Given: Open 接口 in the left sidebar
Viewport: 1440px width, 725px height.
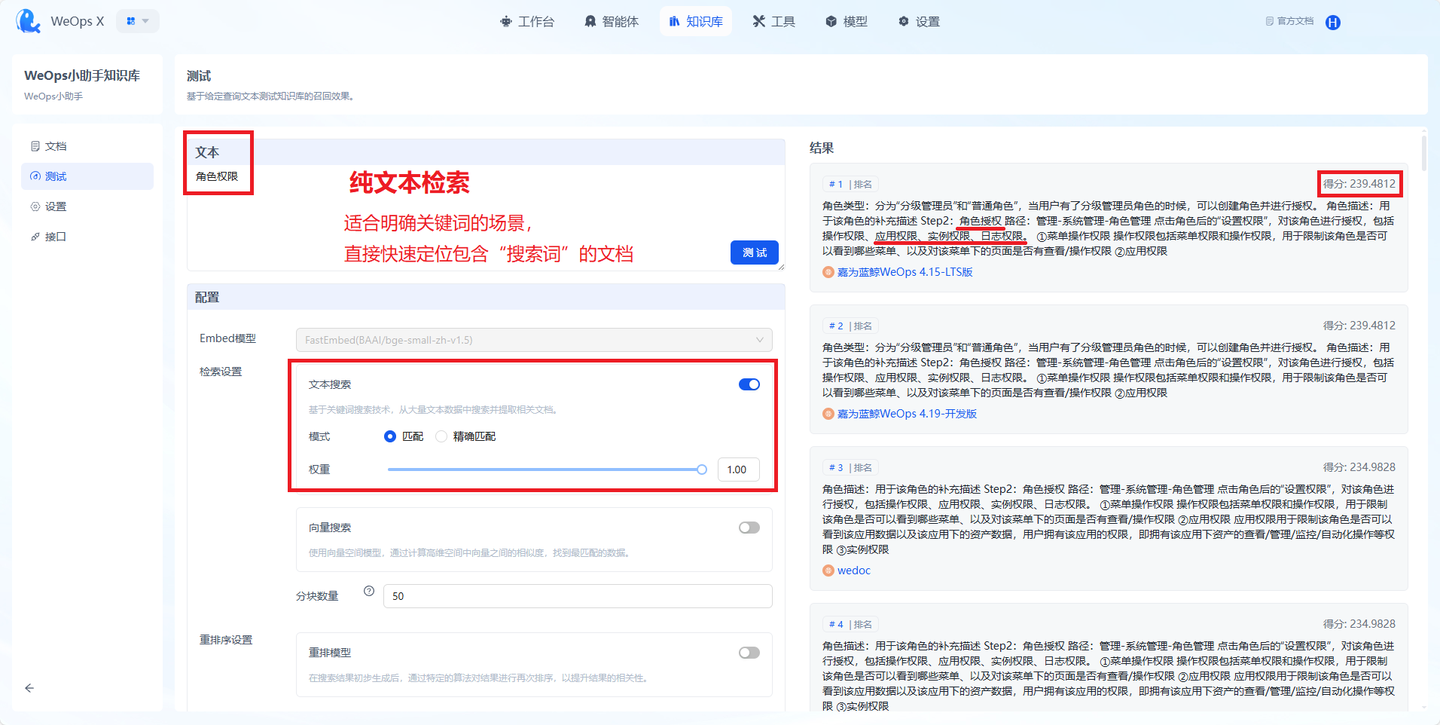Looking at the screenshot, I should tap(87, 237).
